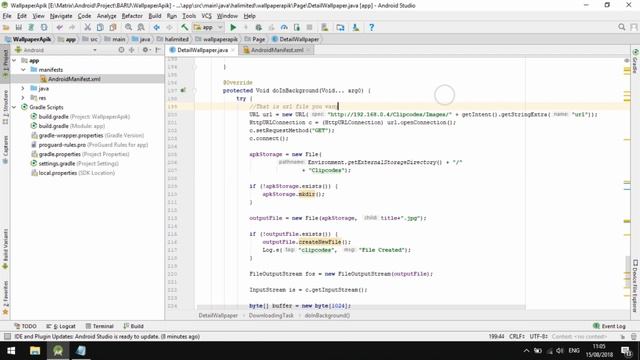Collapse the Gradle Scripts node
The height and width of the screenshot is (360, 640).
[x=14, y=107]
